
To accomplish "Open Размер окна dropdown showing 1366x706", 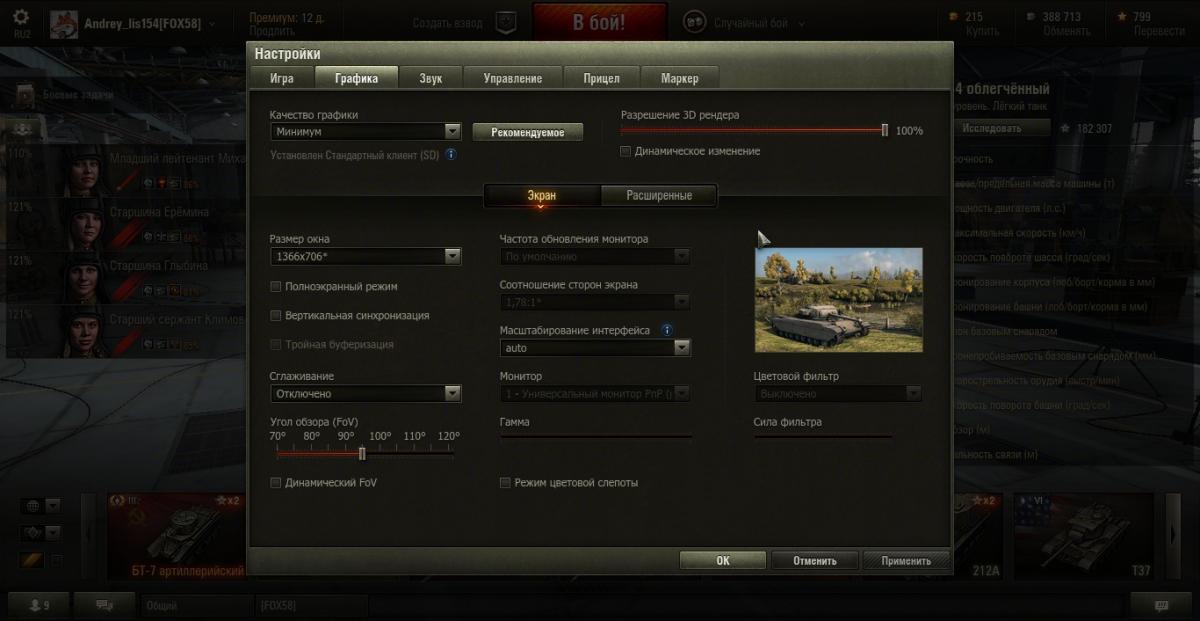I will point(365,257).
